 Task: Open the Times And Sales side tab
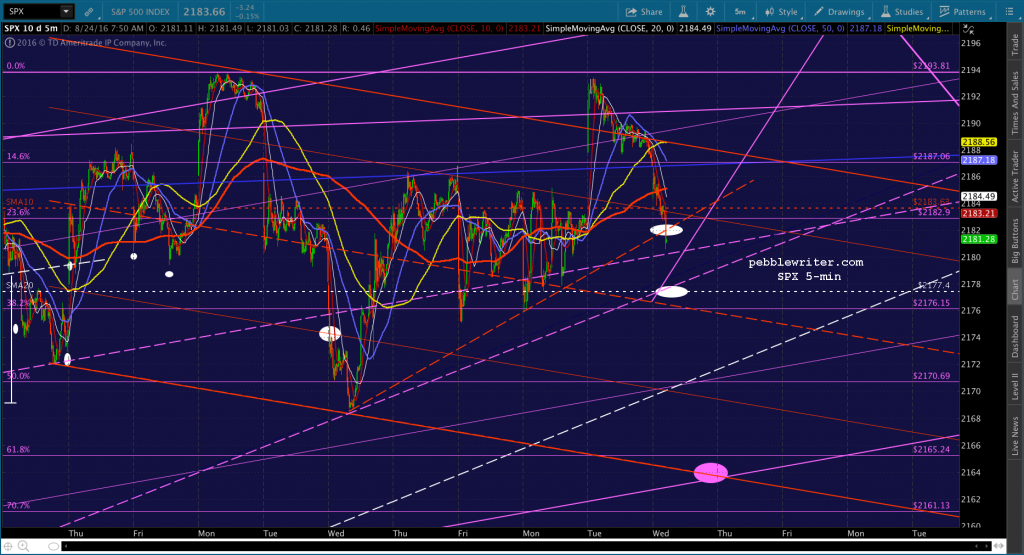[1015, 103]
